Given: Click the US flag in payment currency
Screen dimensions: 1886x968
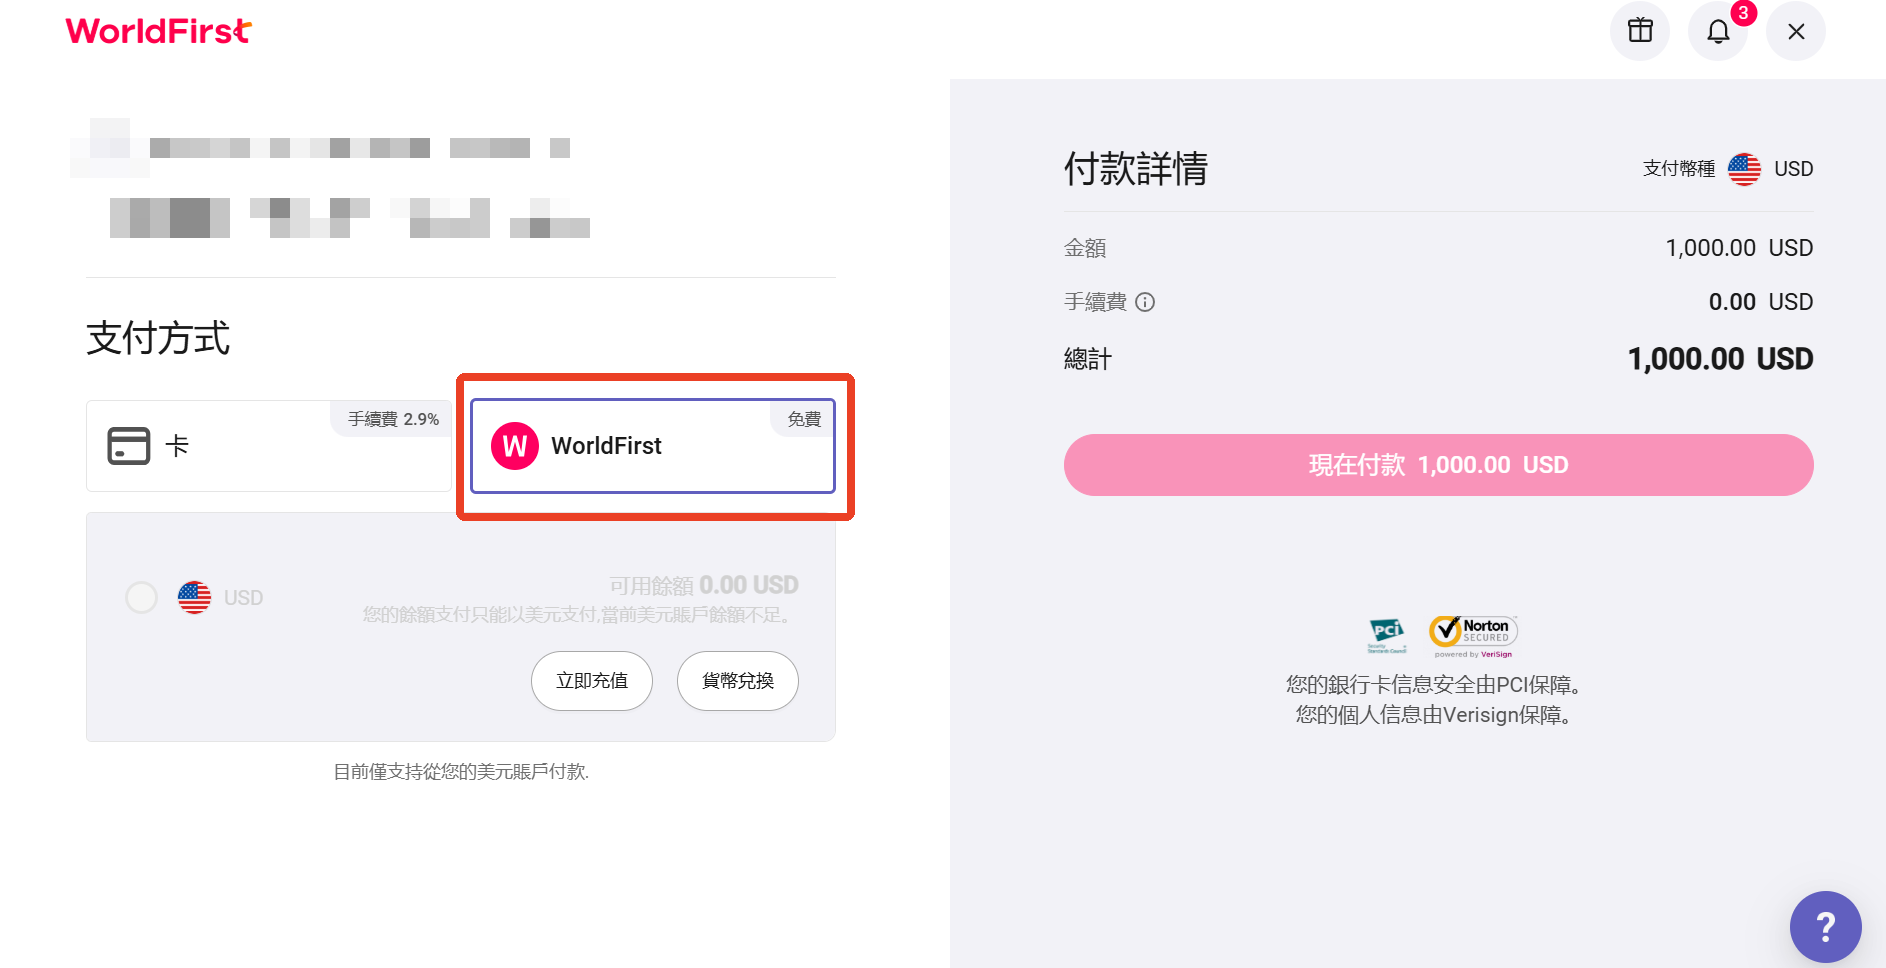Looking at the screenshot, I should [1744, 169].
